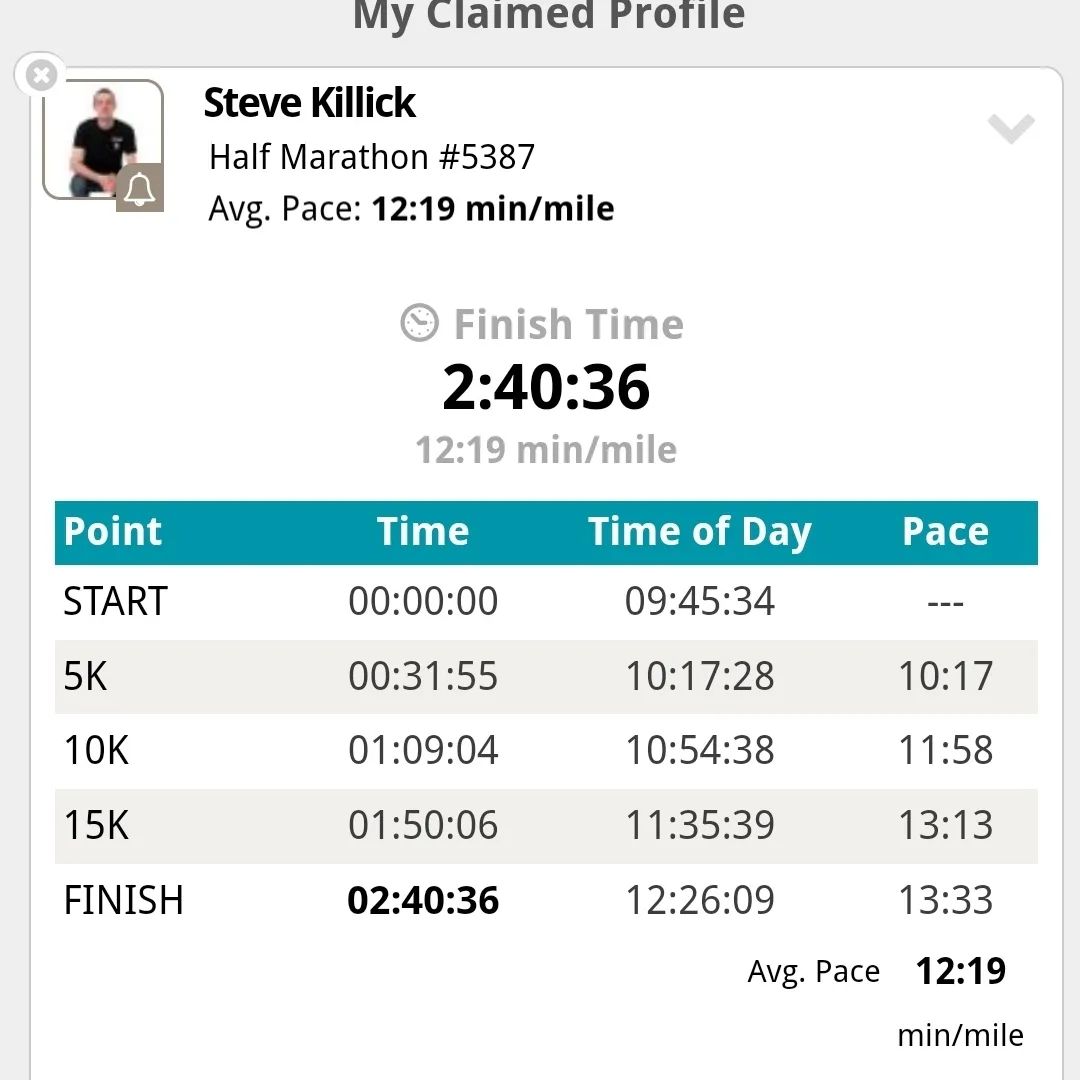Click the Time column header

pyautogui.click(x=423, y=532)
